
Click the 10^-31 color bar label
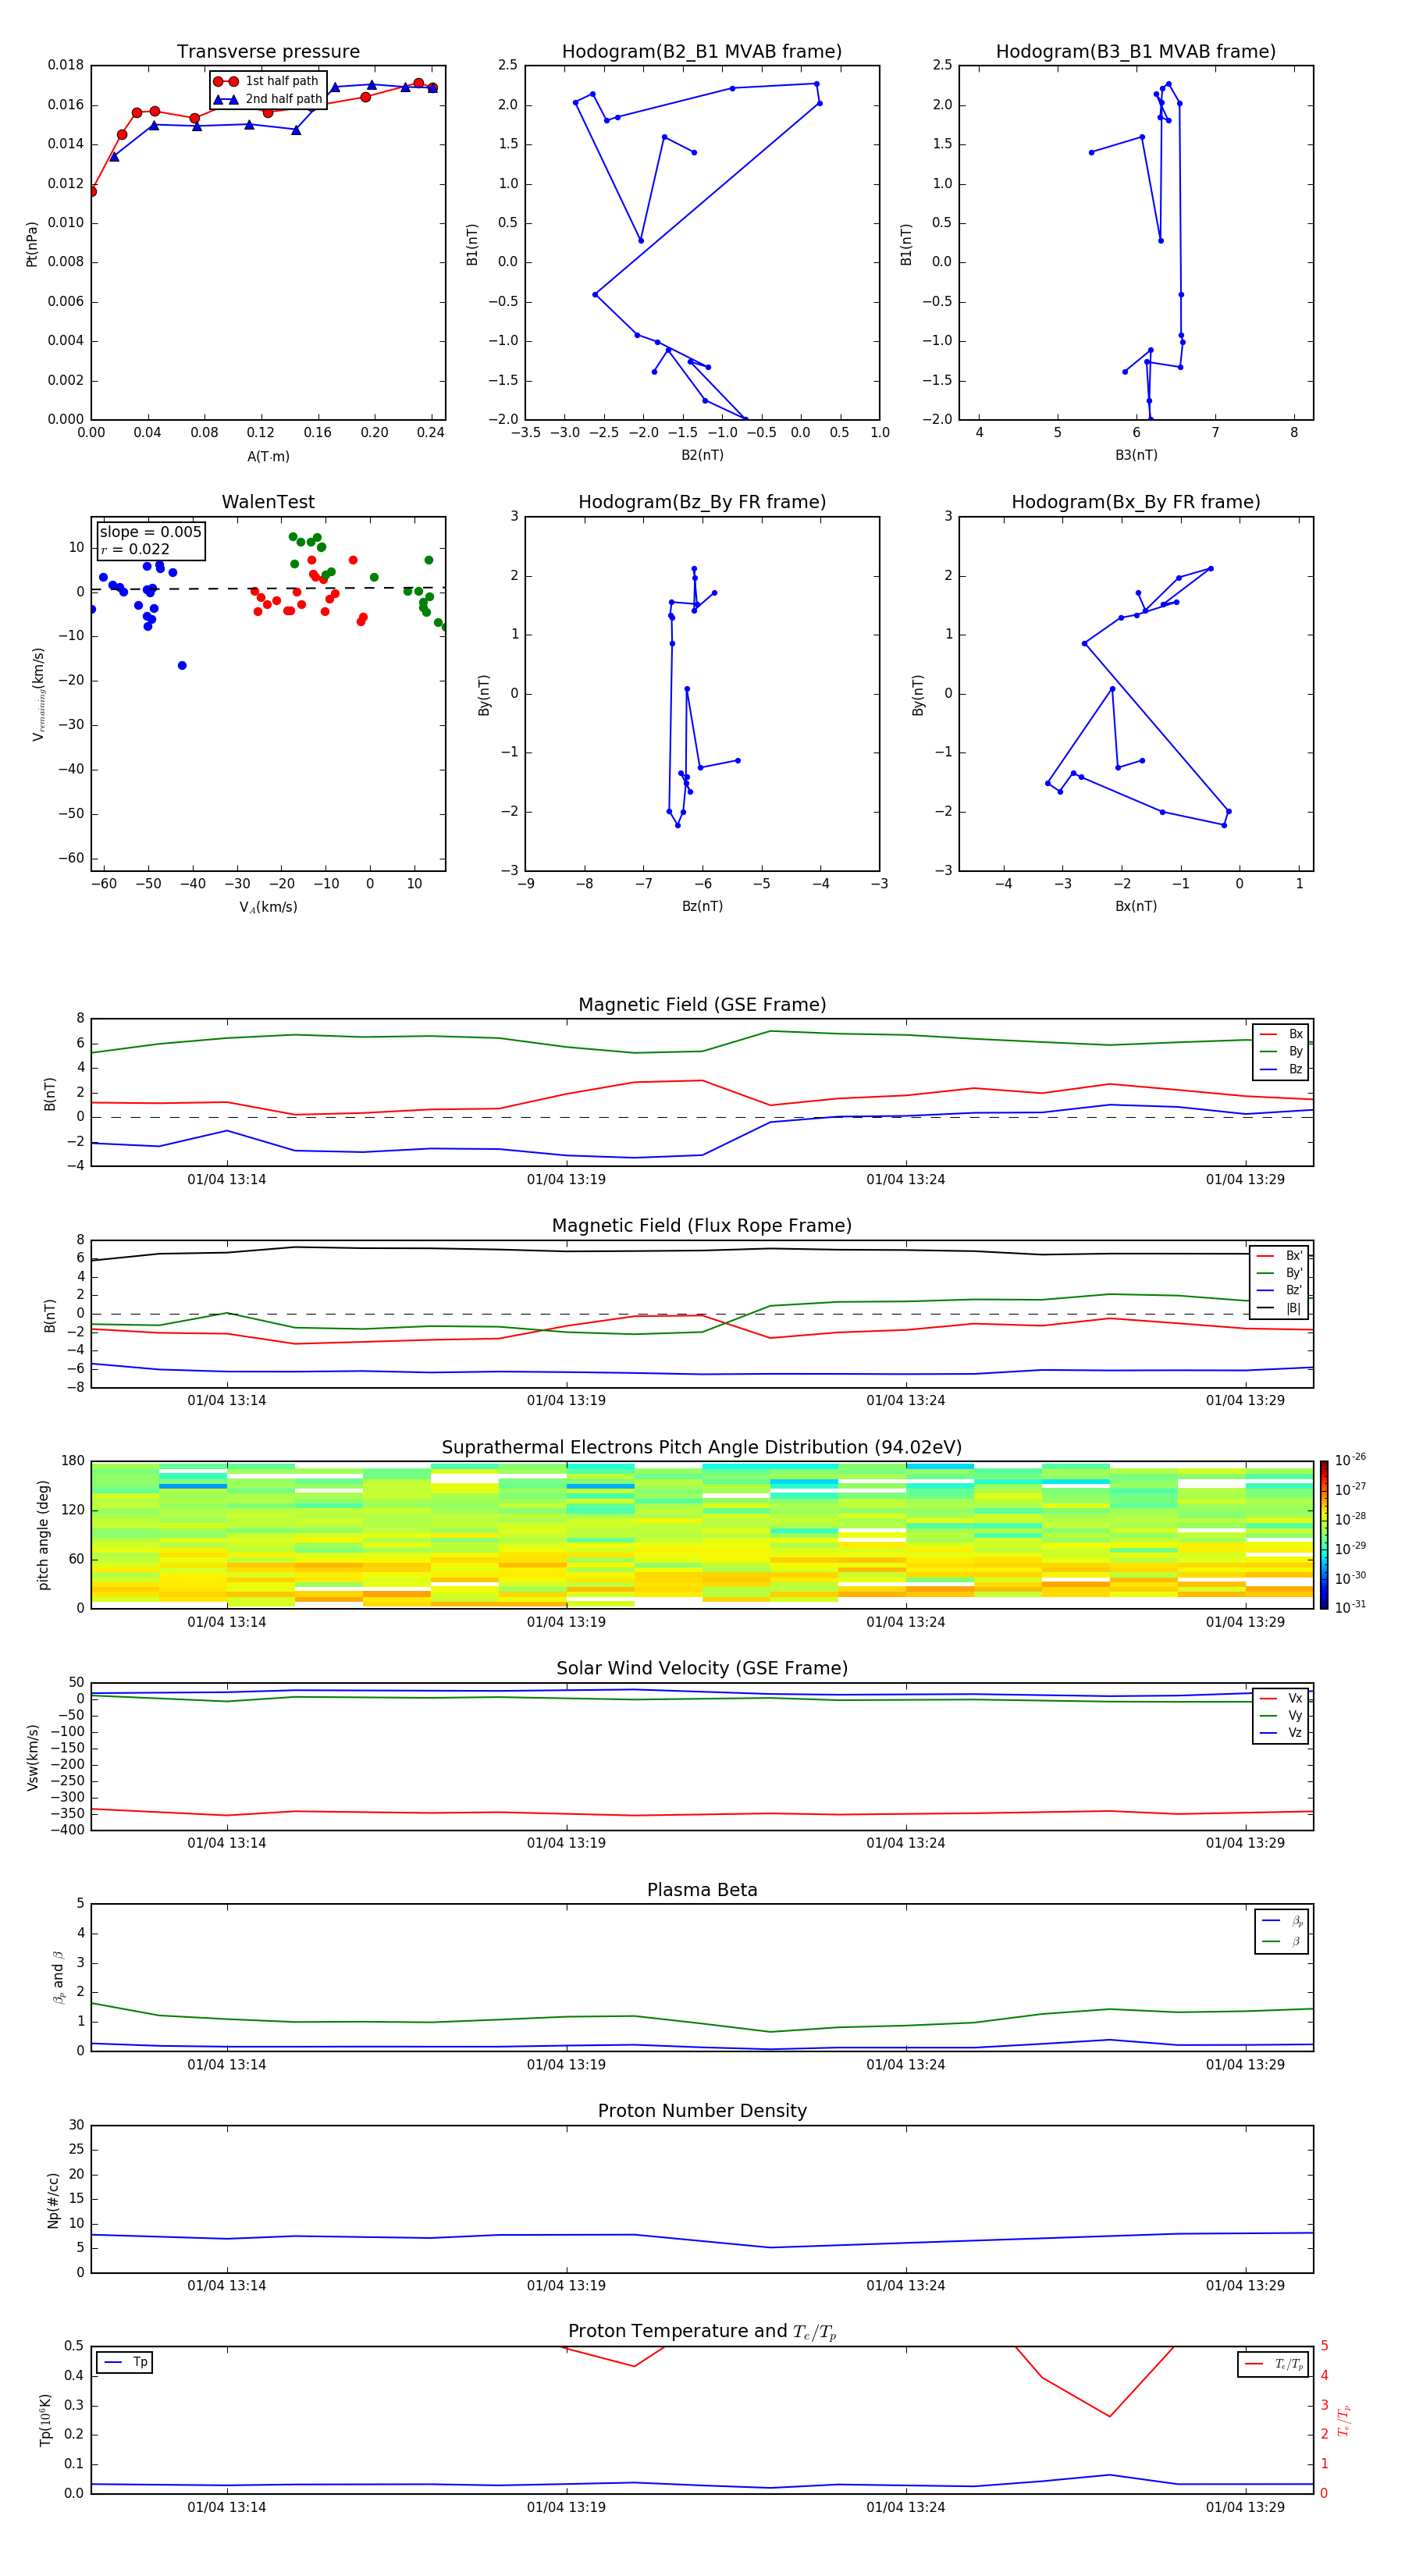[x=1350, y=1607]
